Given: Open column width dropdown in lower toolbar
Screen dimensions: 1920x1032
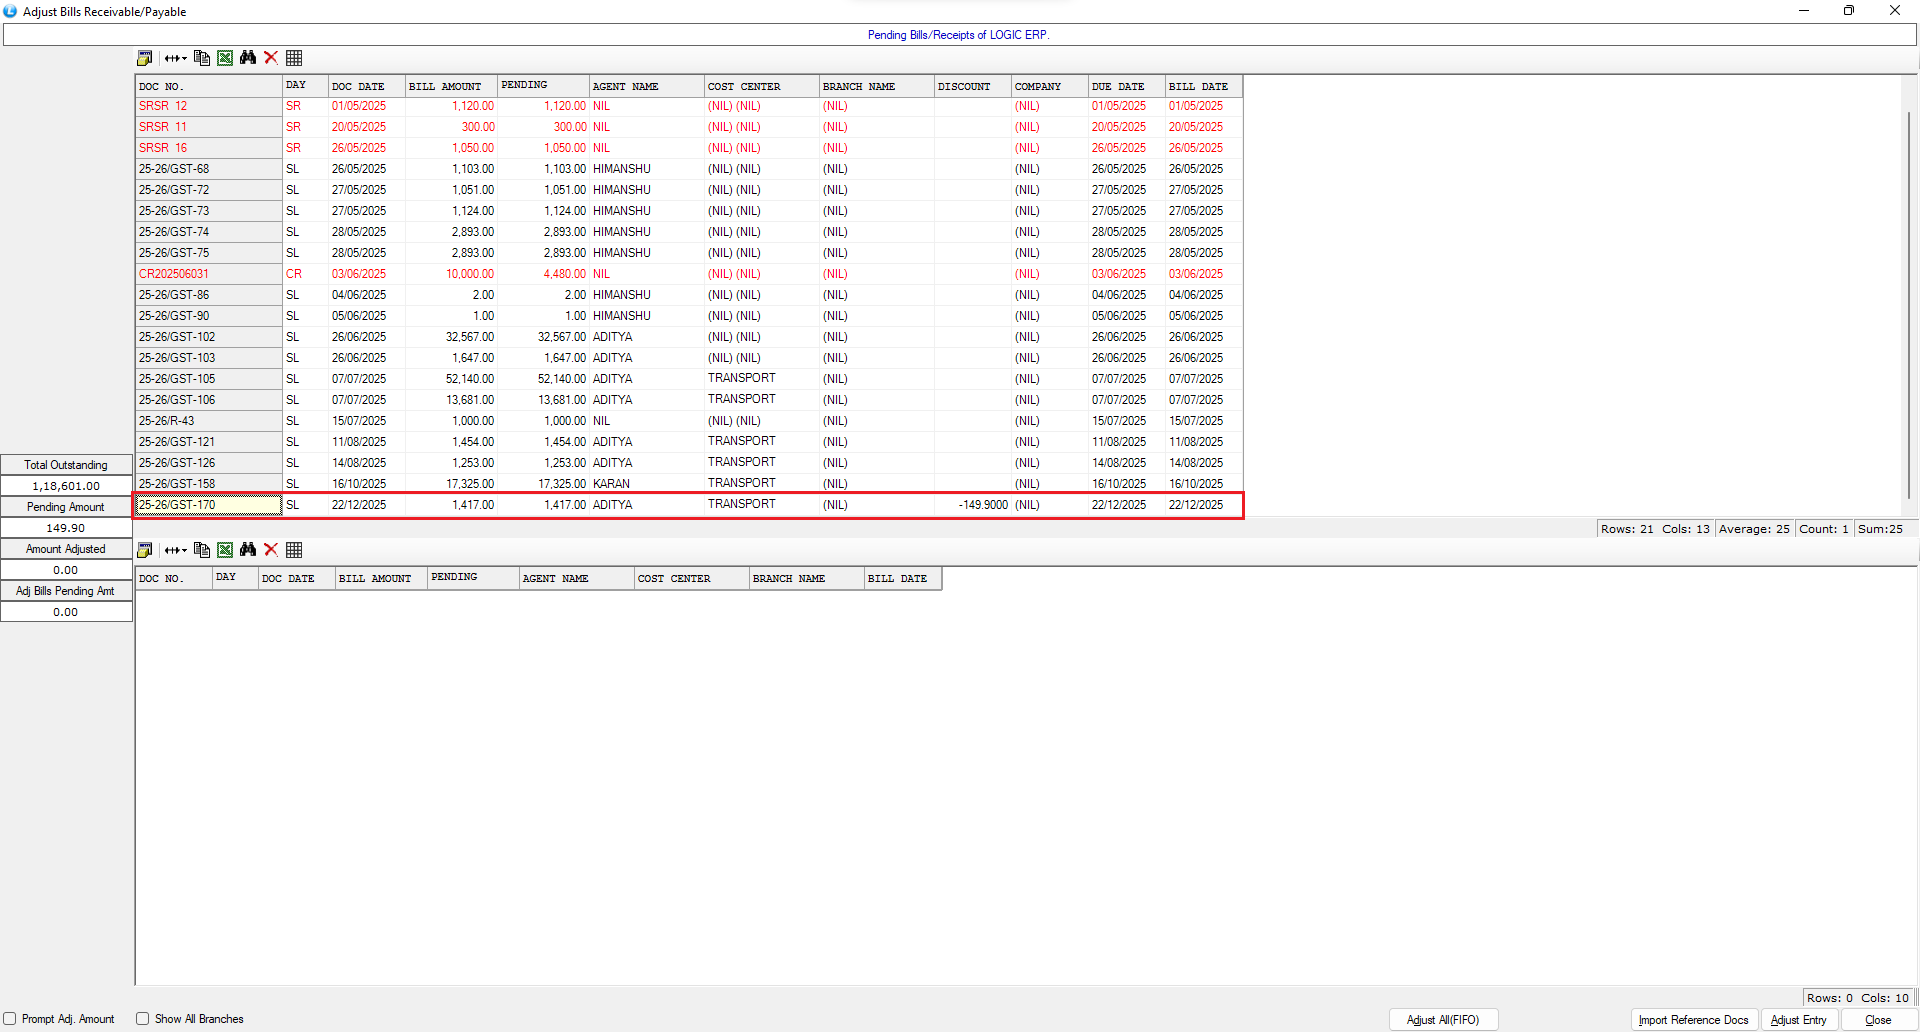Looking at the screenshot, I should 176,550.
